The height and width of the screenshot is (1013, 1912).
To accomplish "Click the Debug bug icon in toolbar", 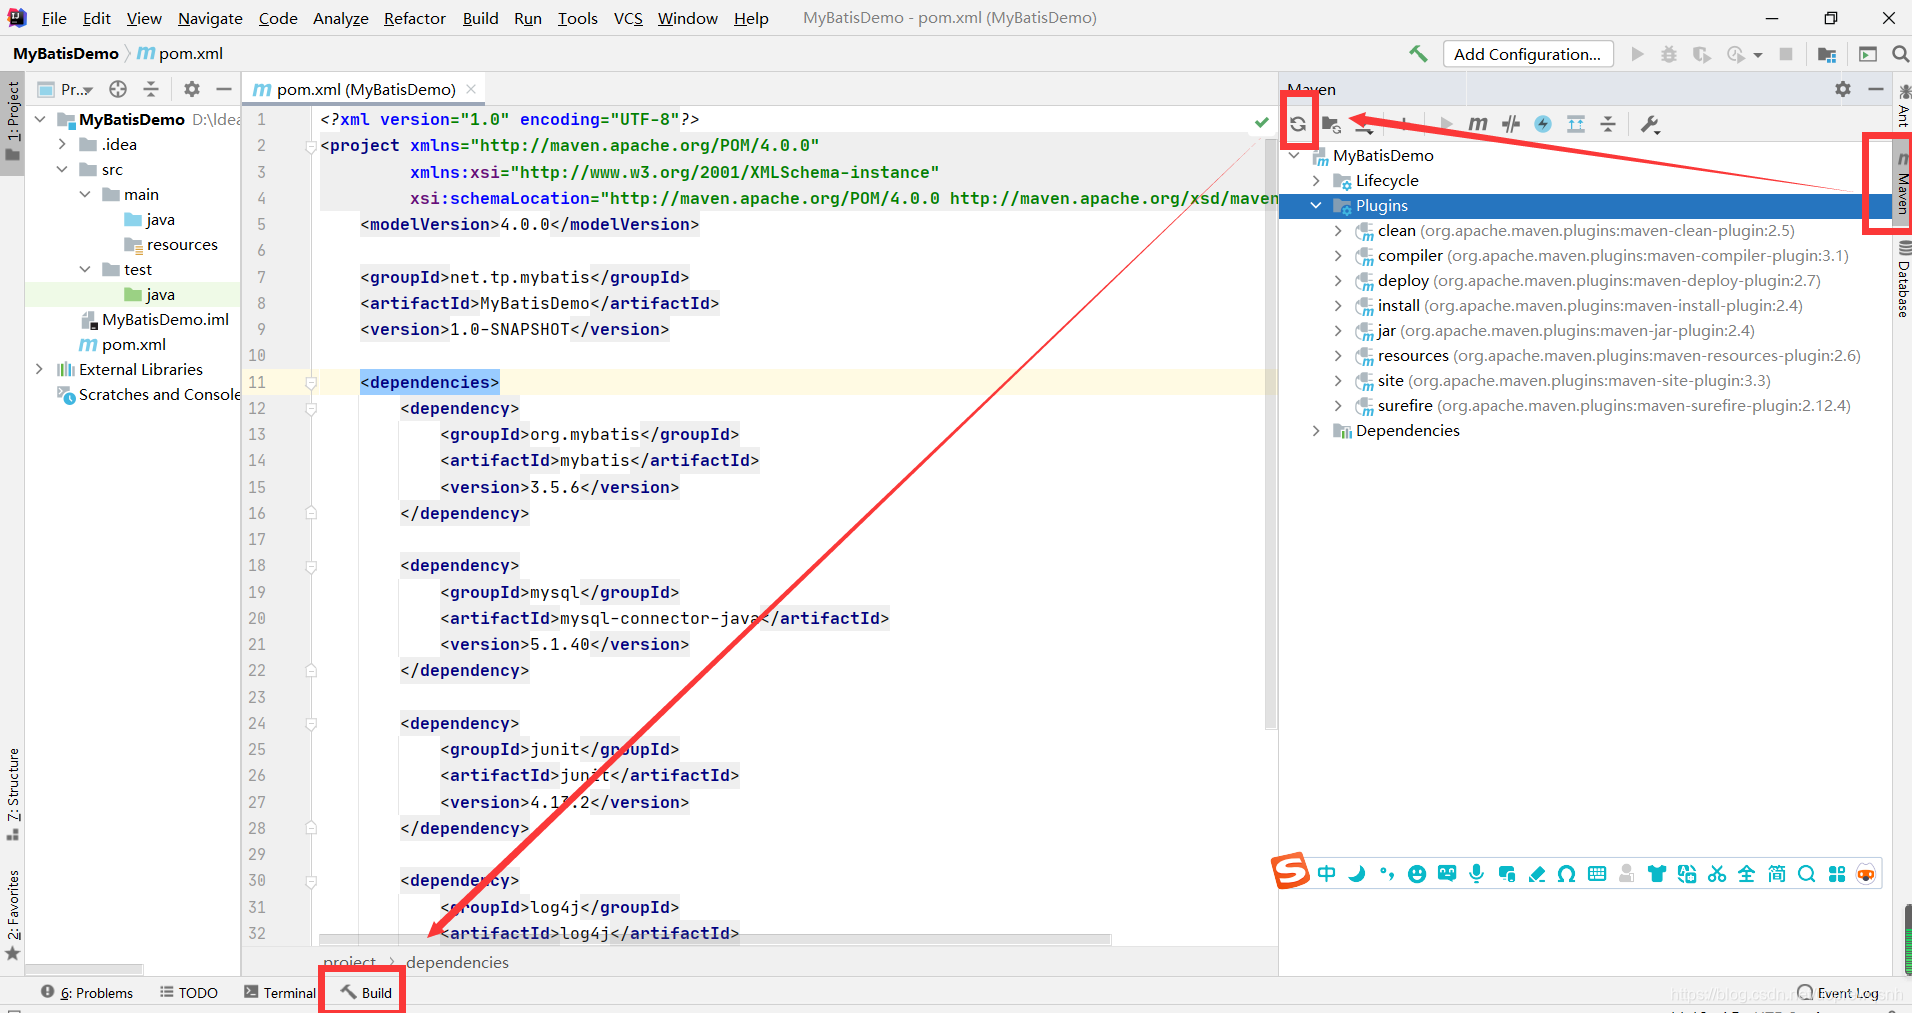I will pyautogui.click(x=1669, y=54).
